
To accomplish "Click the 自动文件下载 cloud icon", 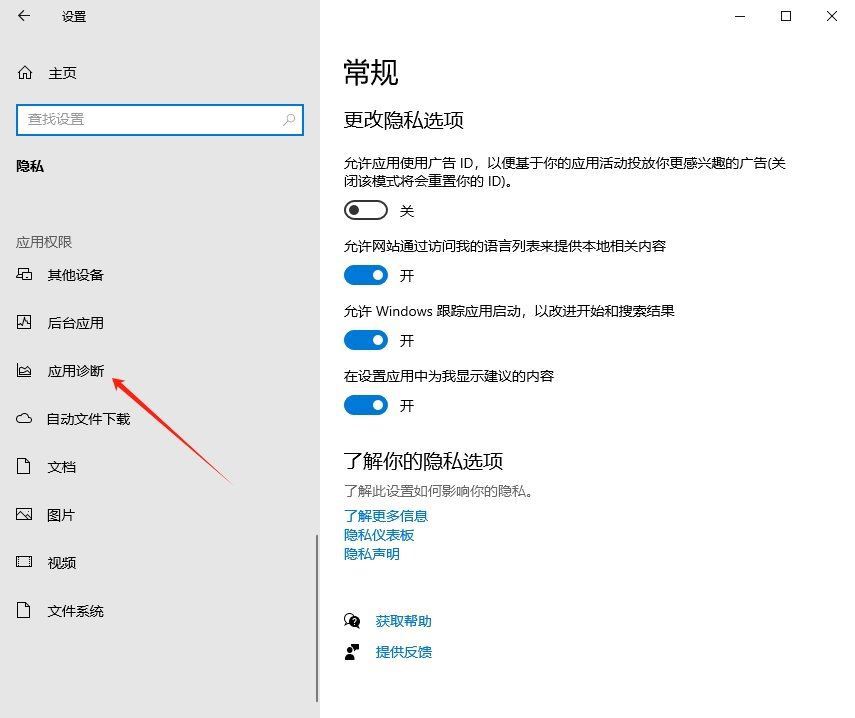I will (x=24, y=418).
